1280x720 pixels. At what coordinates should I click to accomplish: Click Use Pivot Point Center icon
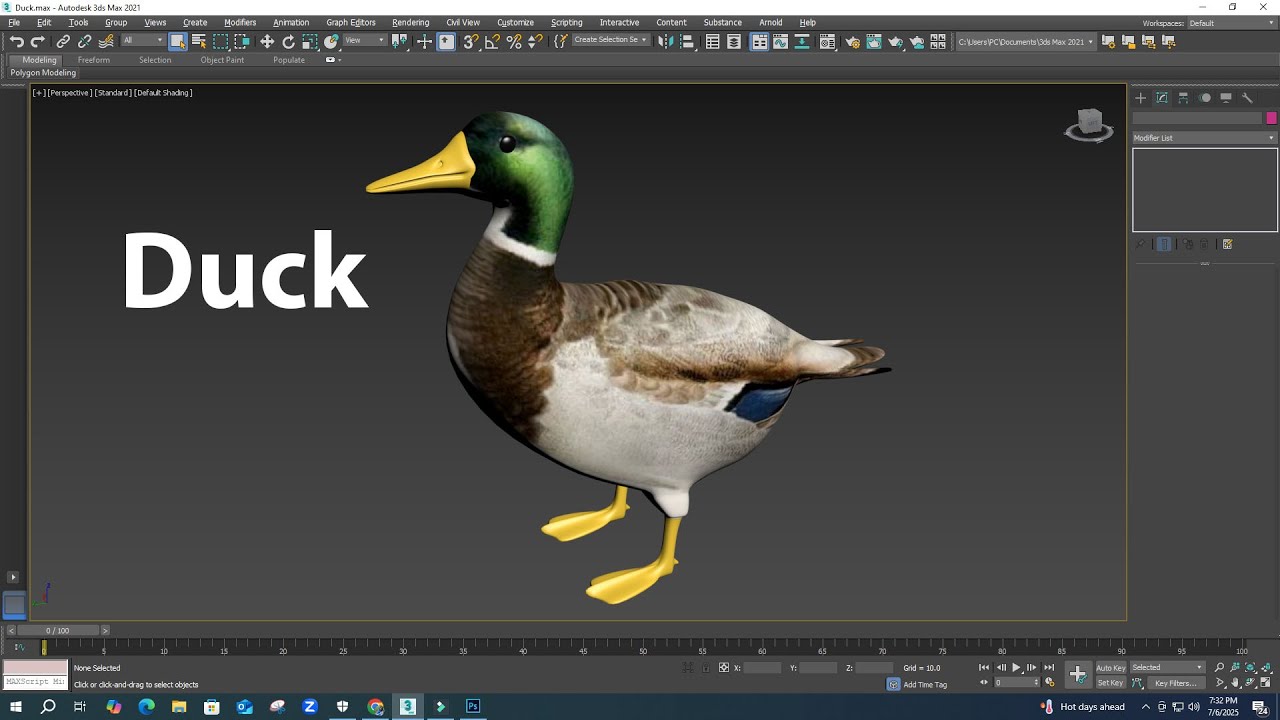399,41
